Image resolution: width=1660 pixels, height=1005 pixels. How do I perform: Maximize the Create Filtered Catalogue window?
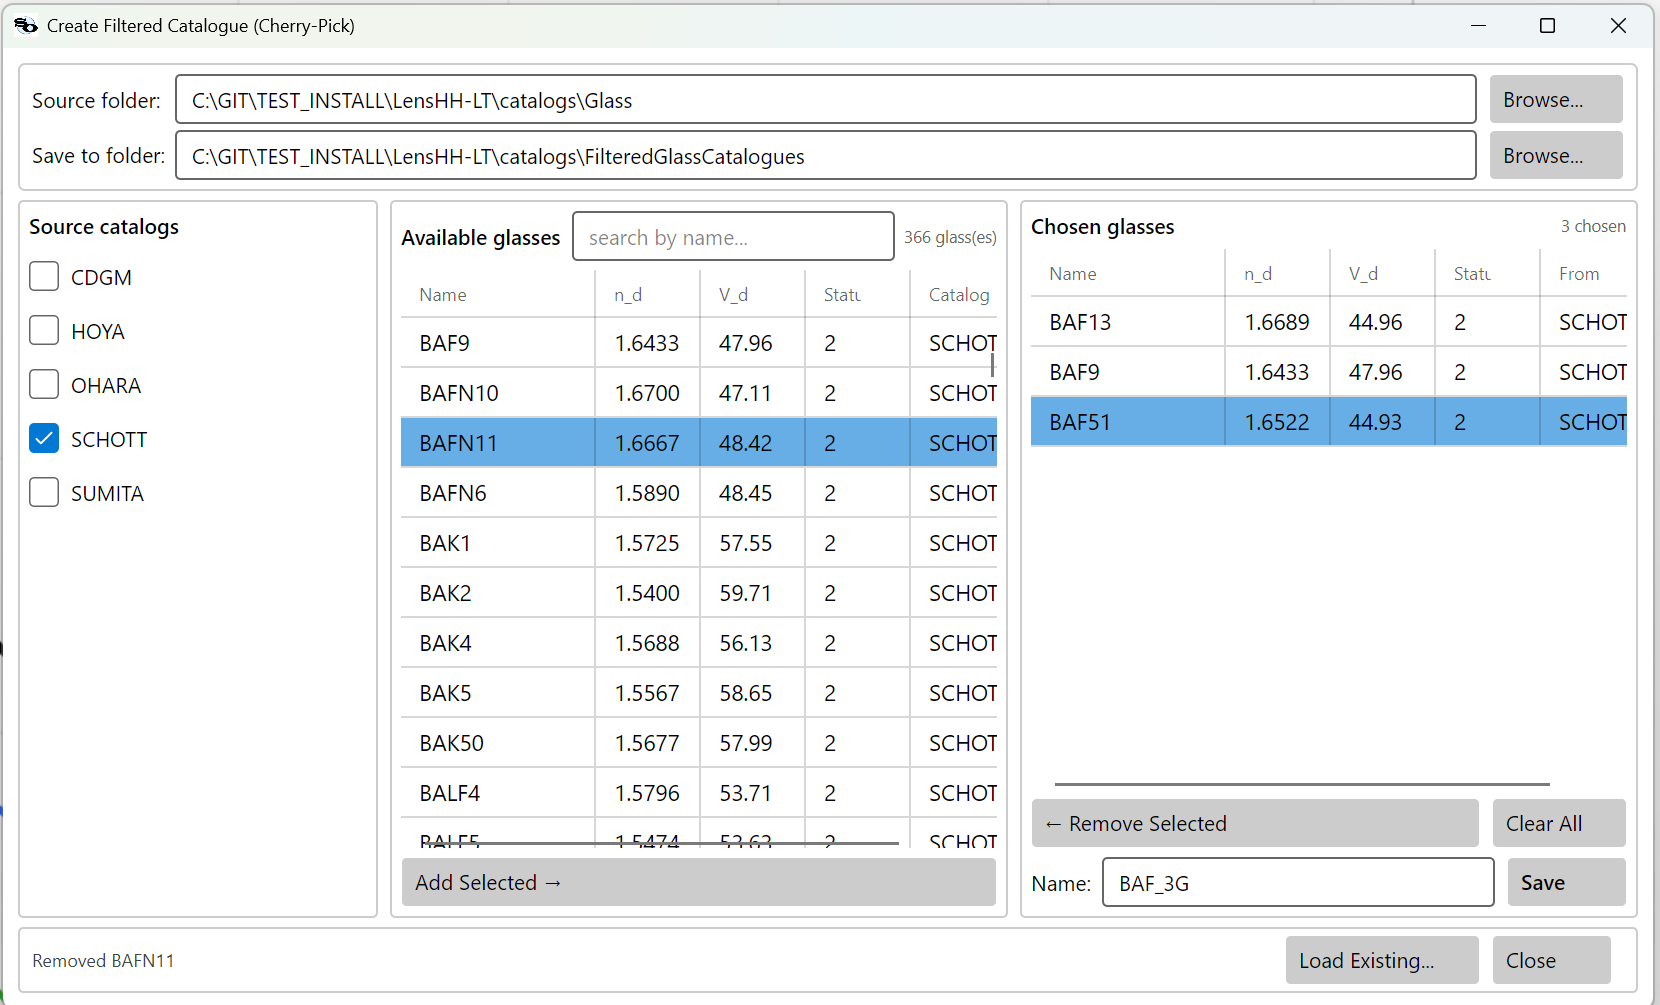click(1547, 25)
